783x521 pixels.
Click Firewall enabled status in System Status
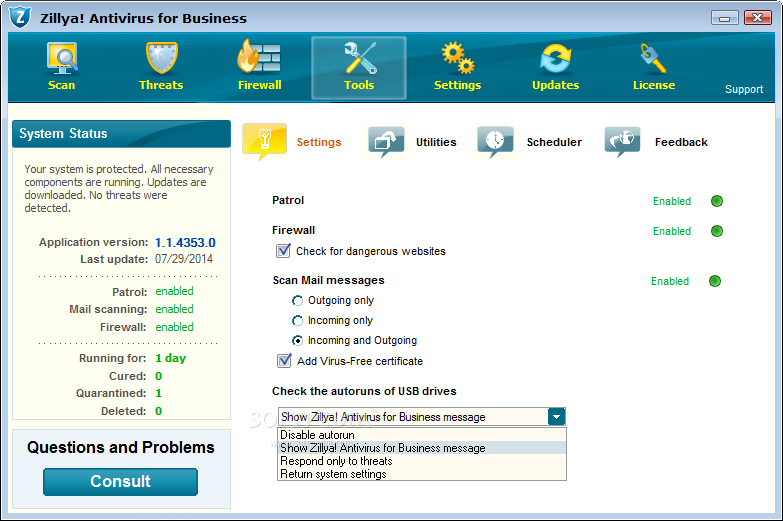click(174, 327)
